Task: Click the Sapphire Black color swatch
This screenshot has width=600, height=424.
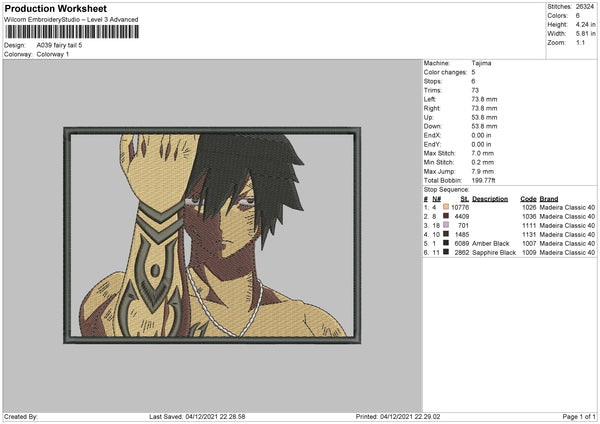Action: tap(446, 252)
